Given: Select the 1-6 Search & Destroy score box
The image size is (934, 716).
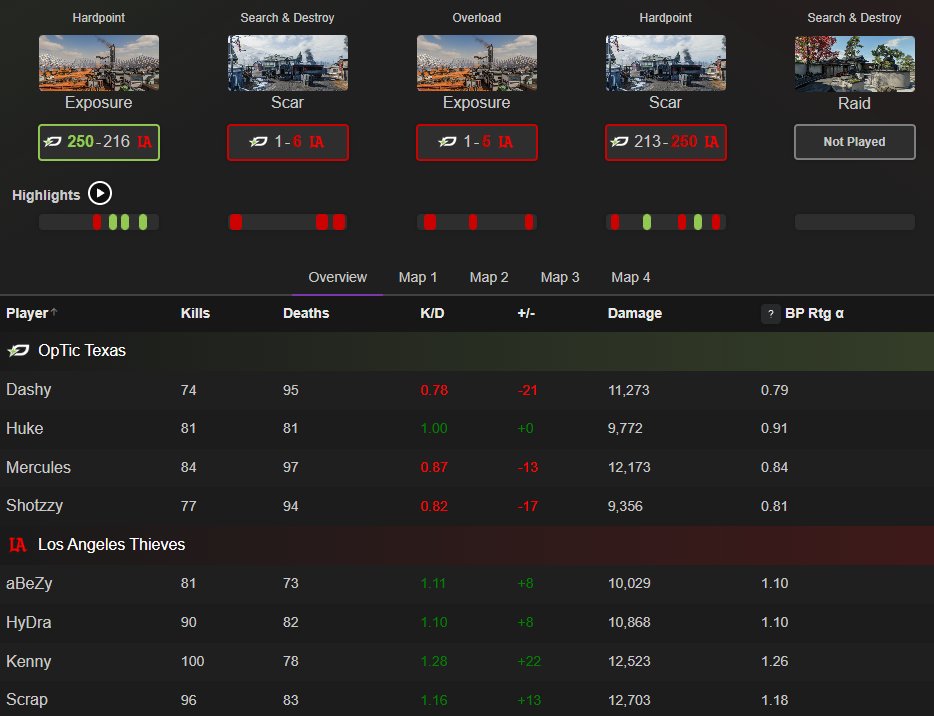Looking at the screenshot, I should pyautogui.click(x=288, y=142).
